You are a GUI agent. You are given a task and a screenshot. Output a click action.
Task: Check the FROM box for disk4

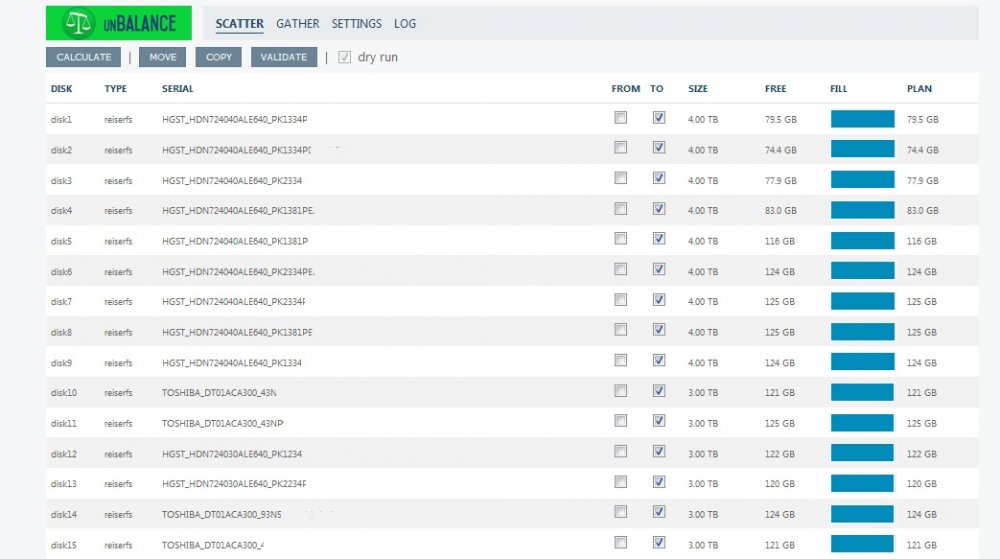tap(621, 208)
